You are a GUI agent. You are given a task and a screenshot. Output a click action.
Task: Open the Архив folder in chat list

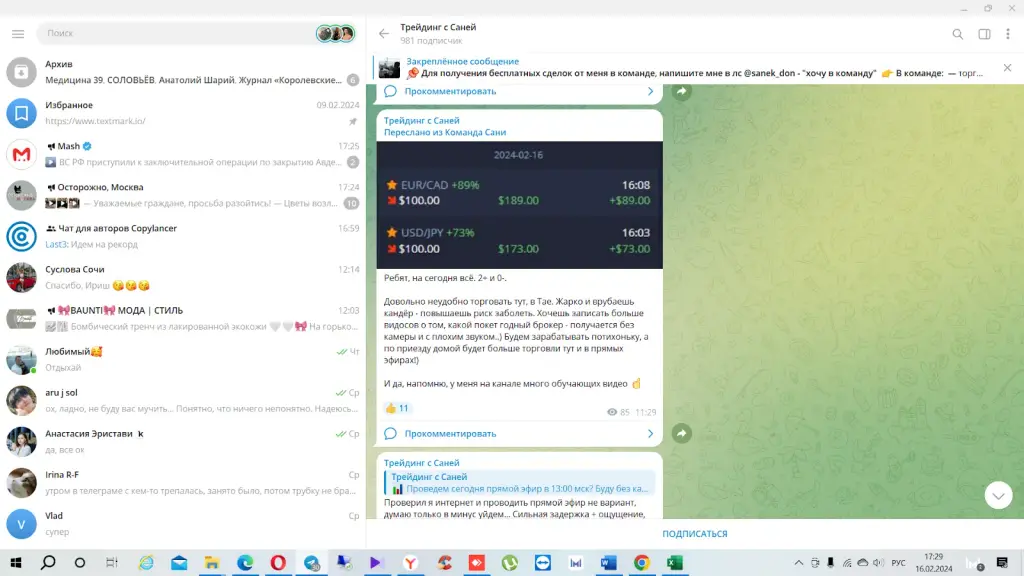coord(183,72)
